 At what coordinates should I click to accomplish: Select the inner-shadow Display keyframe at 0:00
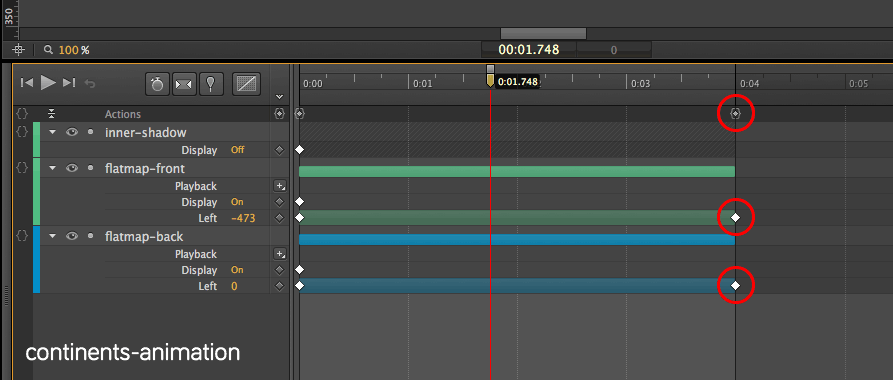pyautogui.click(x=300, y=150)
